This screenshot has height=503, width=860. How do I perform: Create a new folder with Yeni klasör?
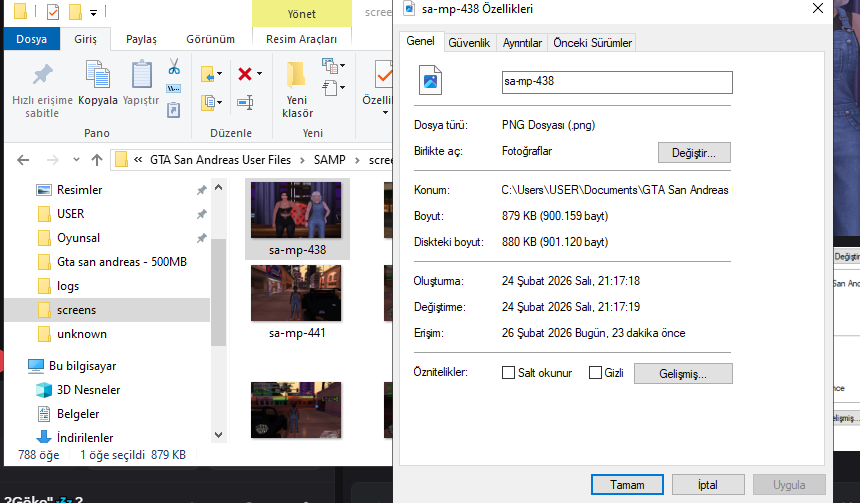click(x=297, y=91)
